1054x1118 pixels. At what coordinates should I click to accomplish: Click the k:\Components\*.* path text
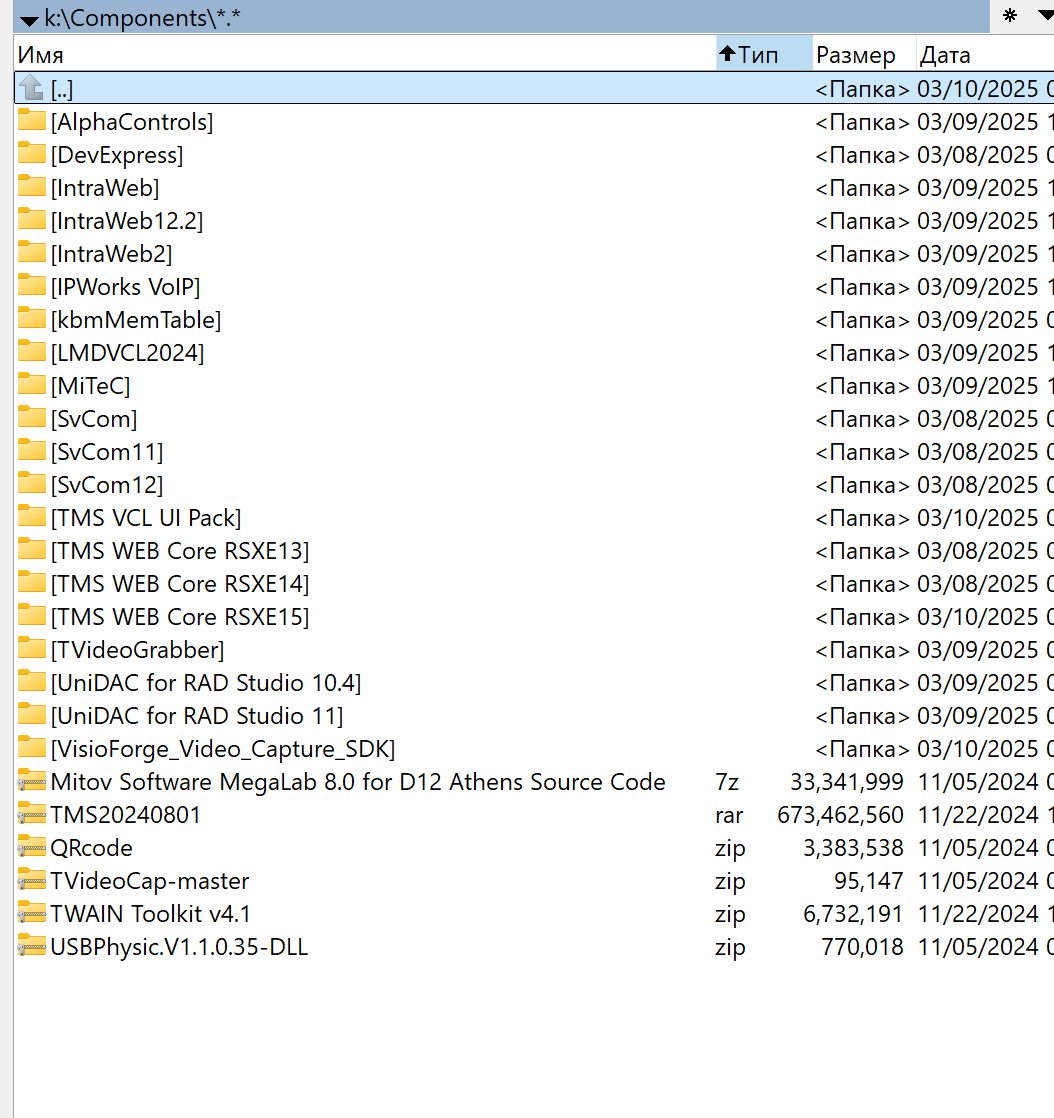(142, 18)
